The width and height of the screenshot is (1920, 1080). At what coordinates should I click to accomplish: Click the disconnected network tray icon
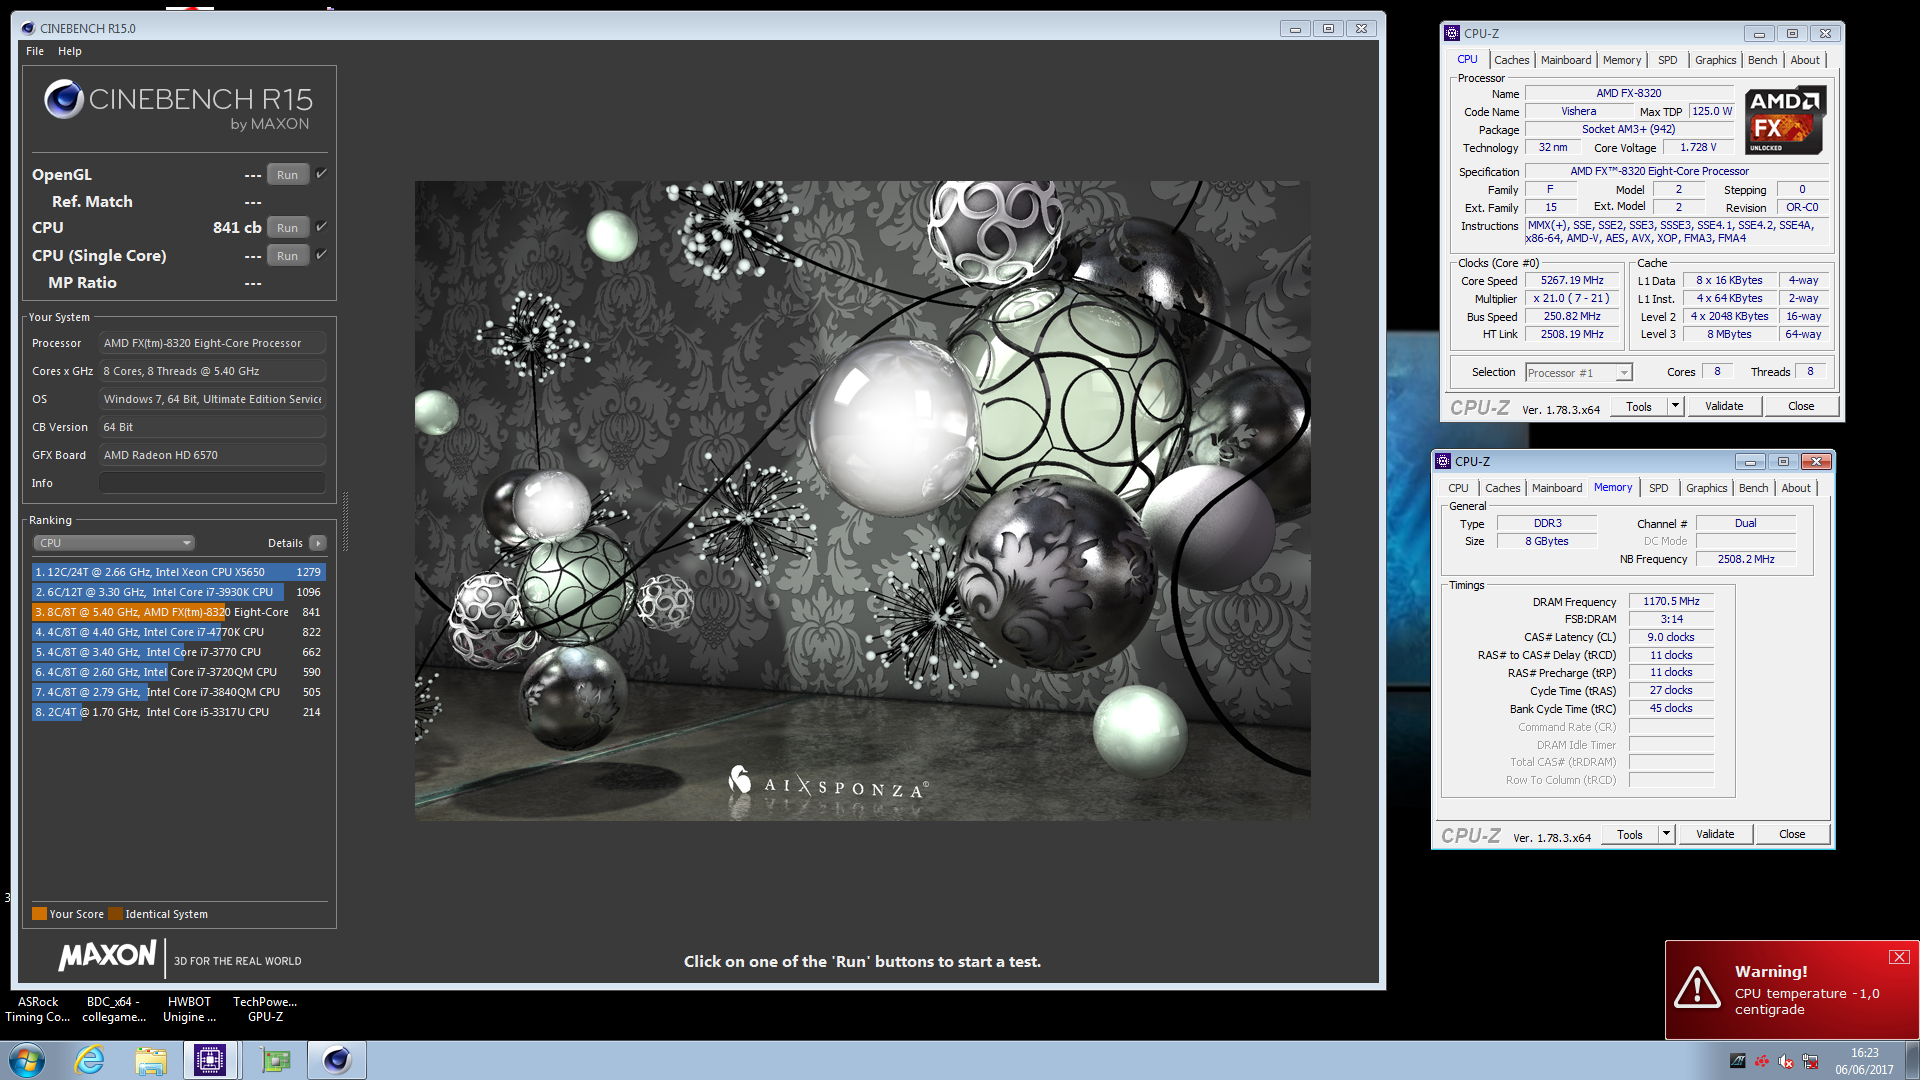point(1810,1062)
